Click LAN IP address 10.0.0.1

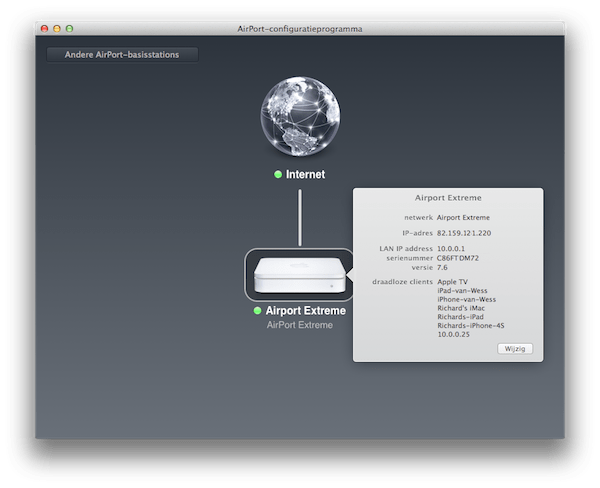[x=451, y=249]
